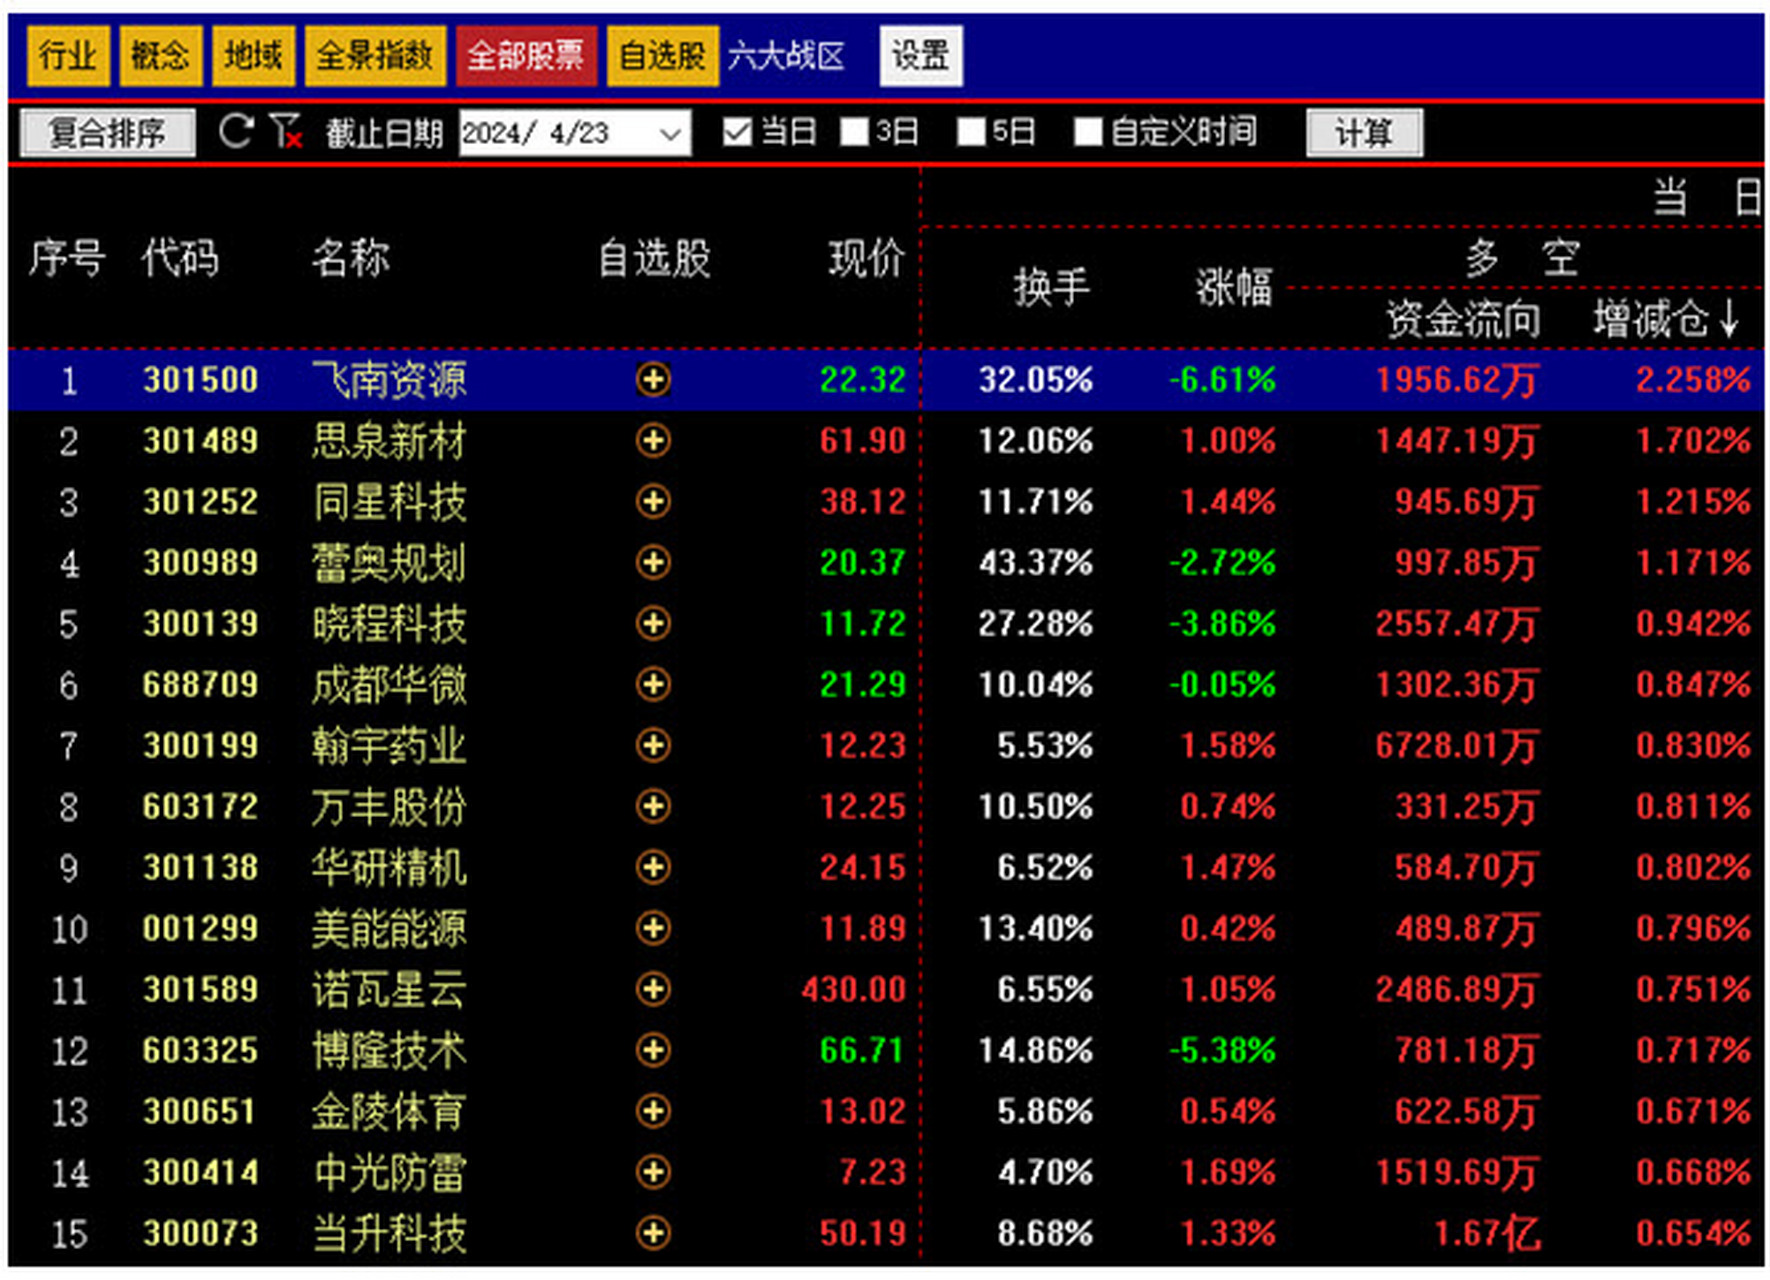1770x1280 pixels.
Task: Add 飞南资源 to watchlist via plus icon
Action: [x=653, y=379]
